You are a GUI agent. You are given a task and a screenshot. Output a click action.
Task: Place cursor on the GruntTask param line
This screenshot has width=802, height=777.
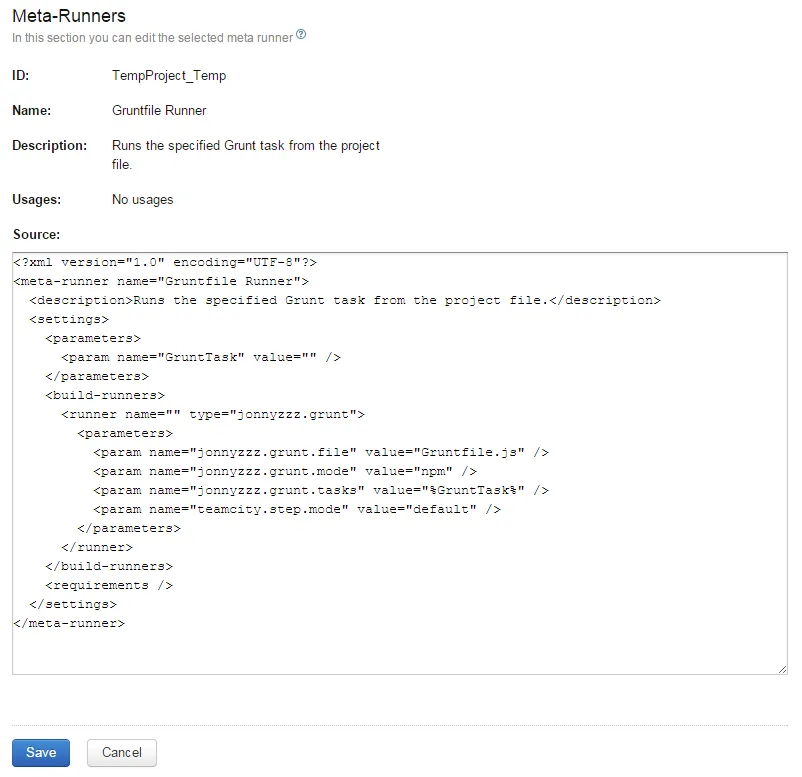pyautogui.click(x=201, y=357)
